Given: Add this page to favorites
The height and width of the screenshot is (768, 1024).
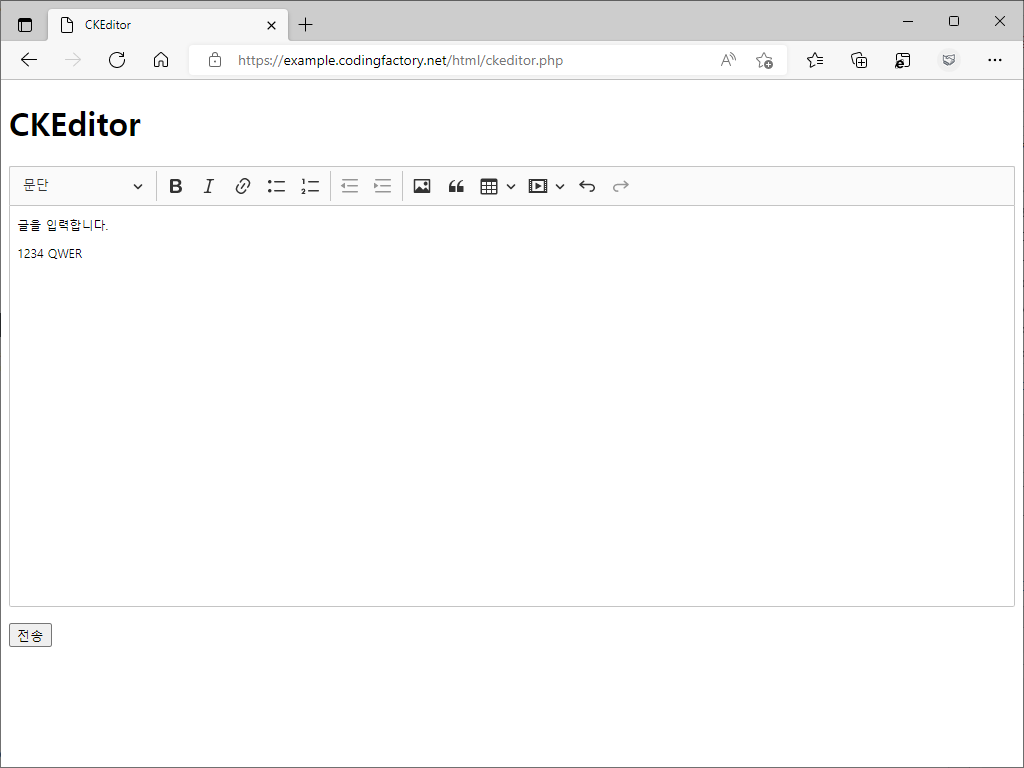Looking at the screenshot, I should (x=764, y=60).
